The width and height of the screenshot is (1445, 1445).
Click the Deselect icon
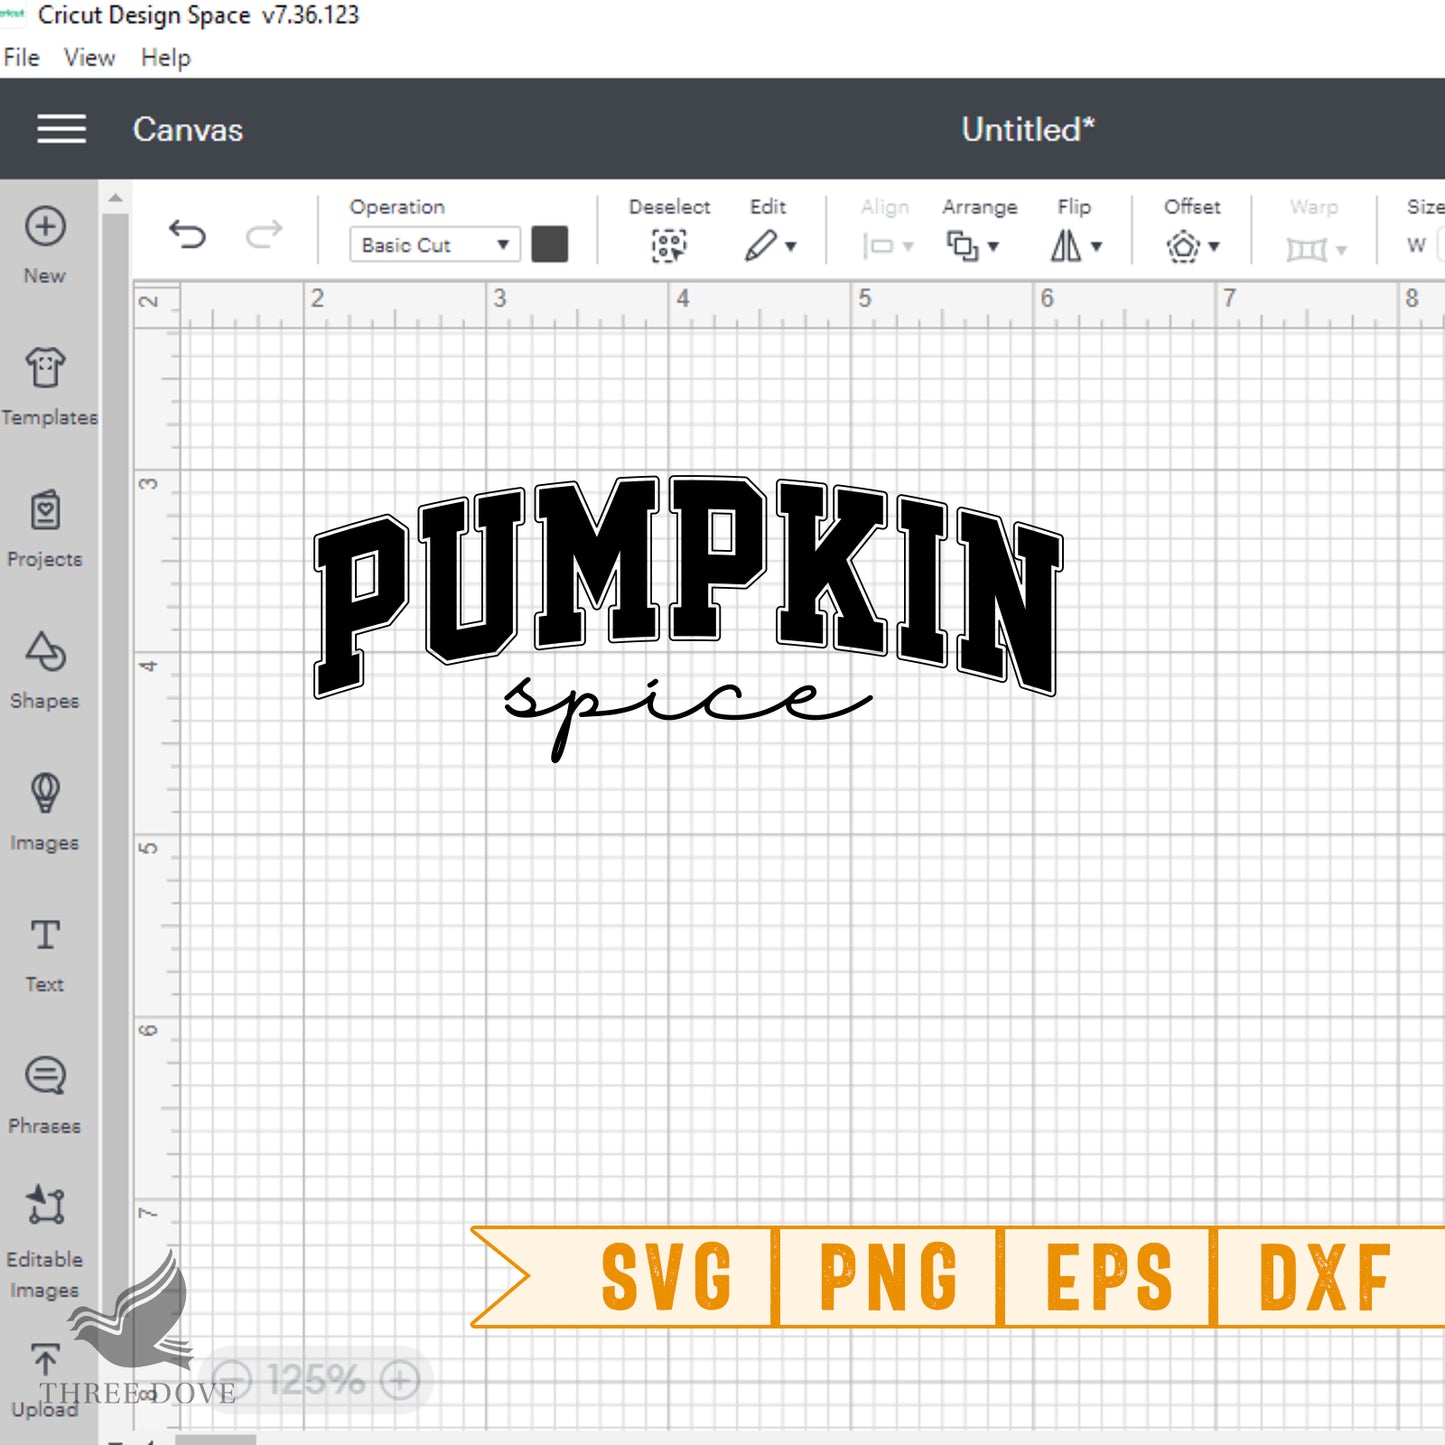(x=669, y=245)
